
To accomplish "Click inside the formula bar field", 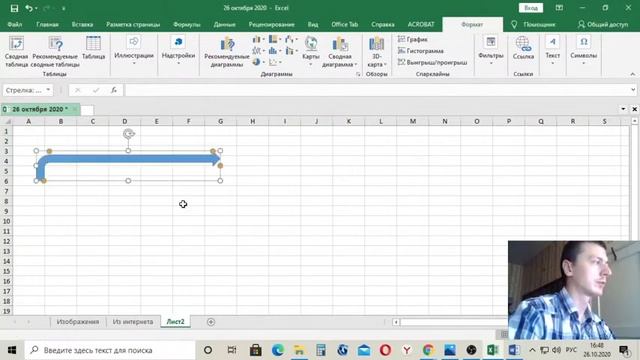I will [x=378, y=90].
